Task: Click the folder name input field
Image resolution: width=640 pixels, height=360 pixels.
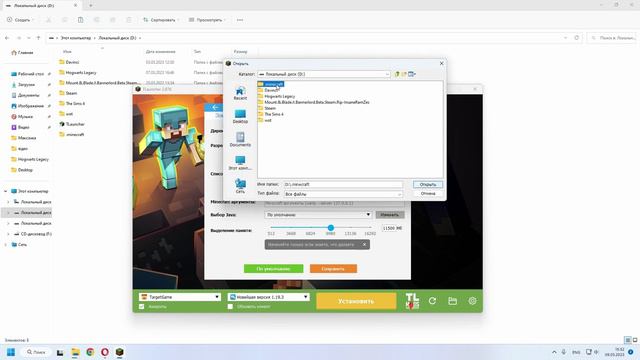Action: pyautogui.click(x=343, y=184)
